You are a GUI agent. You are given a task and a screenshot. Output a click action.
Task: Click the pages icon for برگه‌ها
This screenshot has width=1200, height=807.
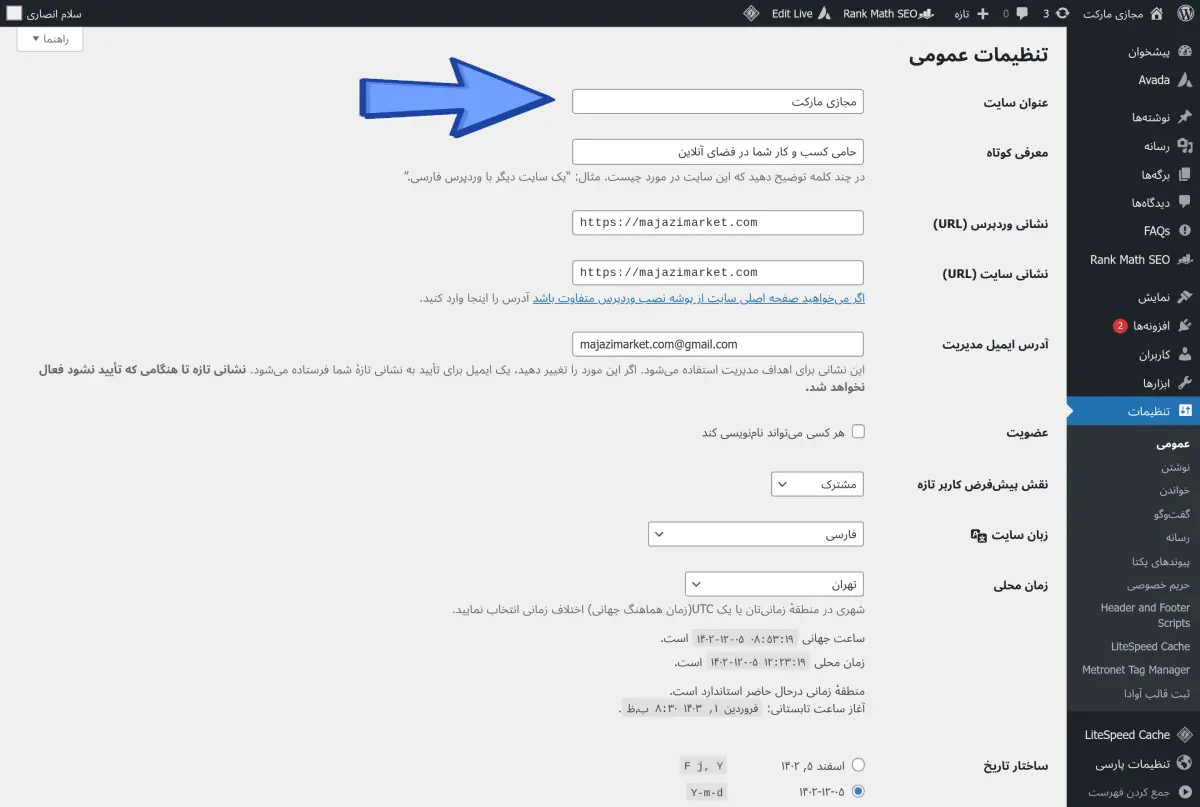(1185, 174)
